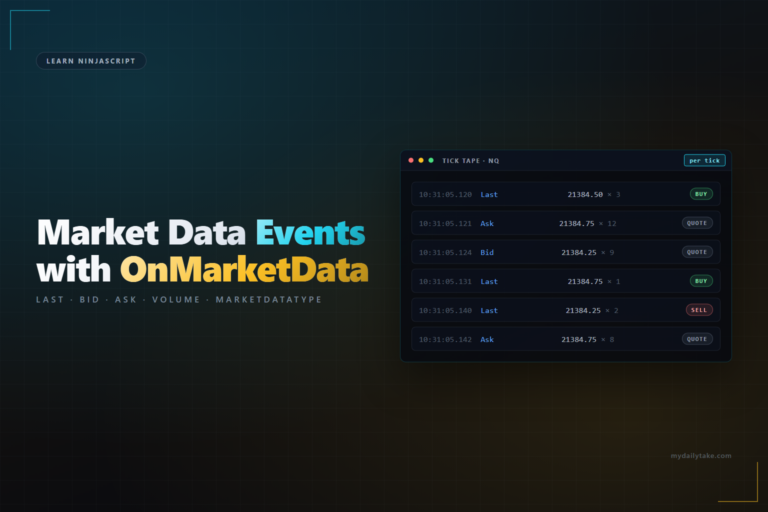Screen dimensions: 768x512
Task: Click the QUOTE tag on the 10:31:05.121 row
Action: coord(697,223)
